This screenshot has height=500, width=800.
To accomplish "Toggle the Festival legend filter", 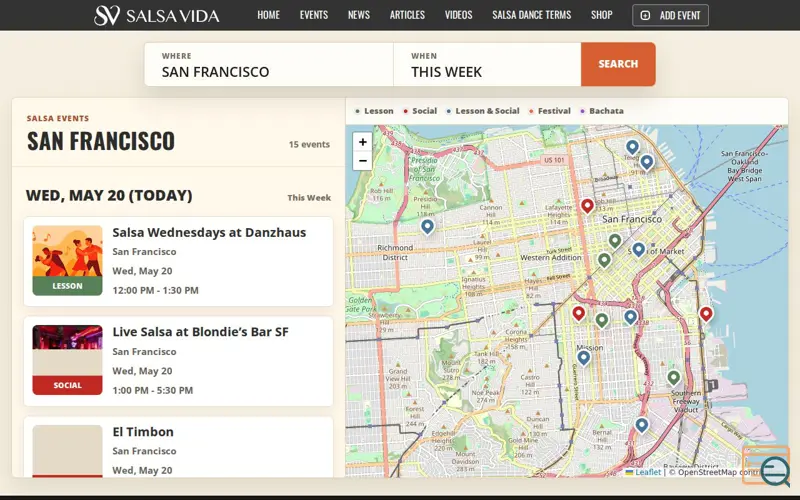I will tap(549, 111).
